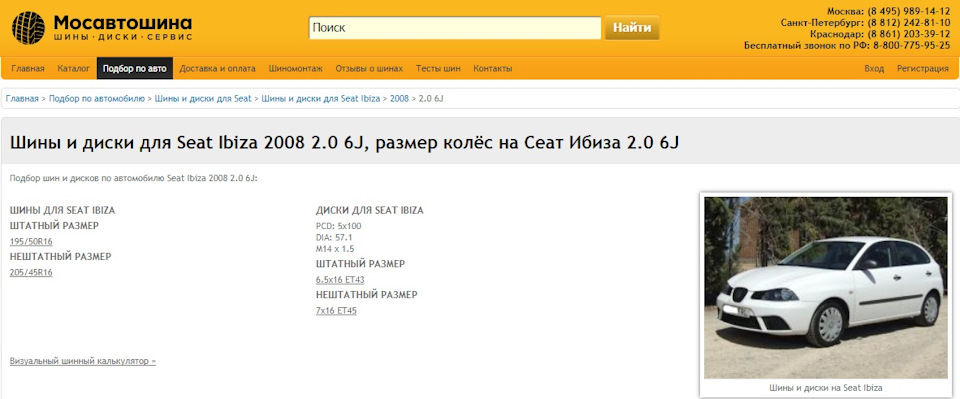Open Доставка и оплата page
960x399 pixels.
click(x=217, y=69)
